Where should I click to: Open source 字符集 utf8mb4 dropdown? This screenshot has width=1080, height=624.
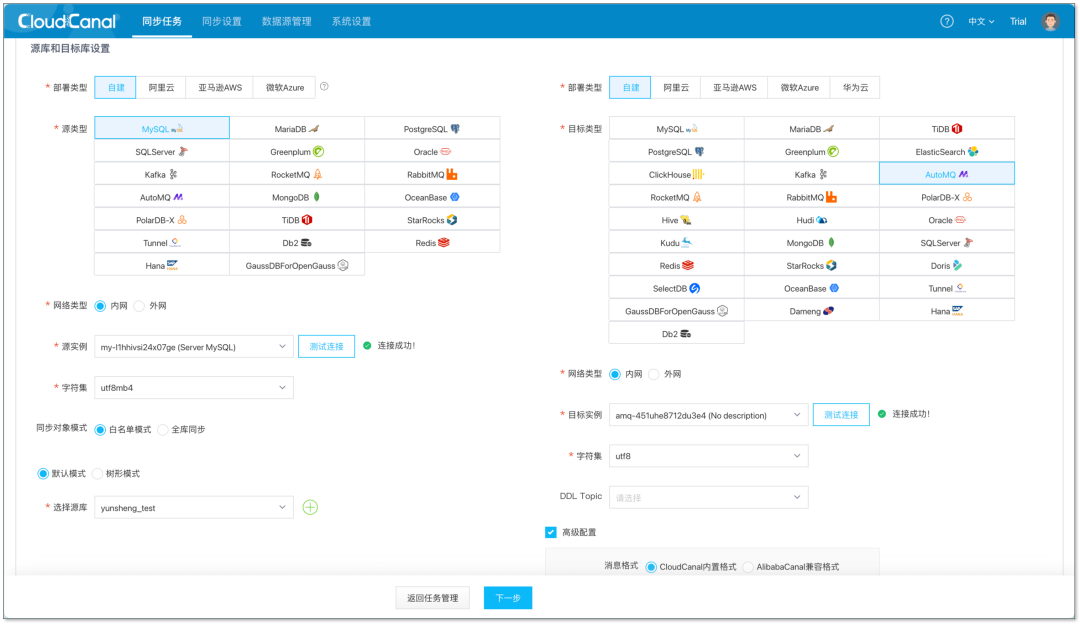point(194,388)
